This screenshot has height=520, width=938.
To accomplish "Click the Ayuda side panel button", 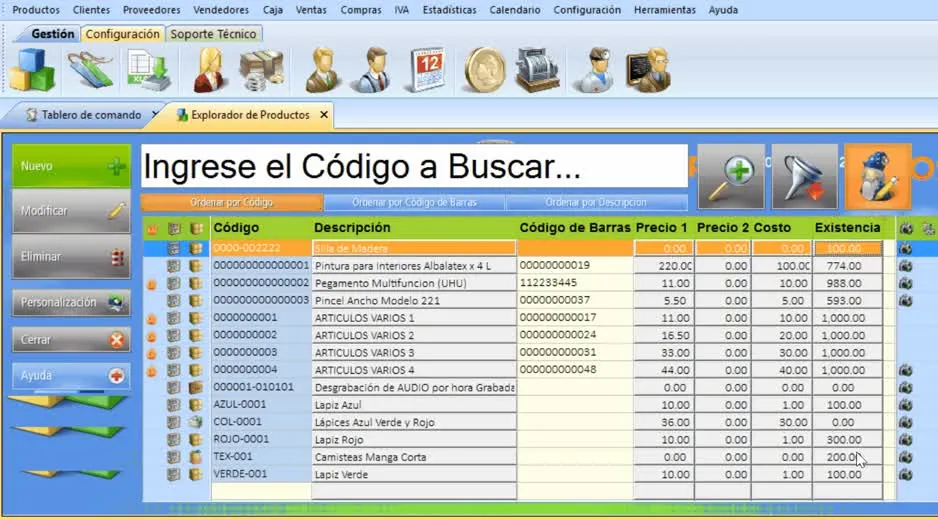I will tap(71, 376).
